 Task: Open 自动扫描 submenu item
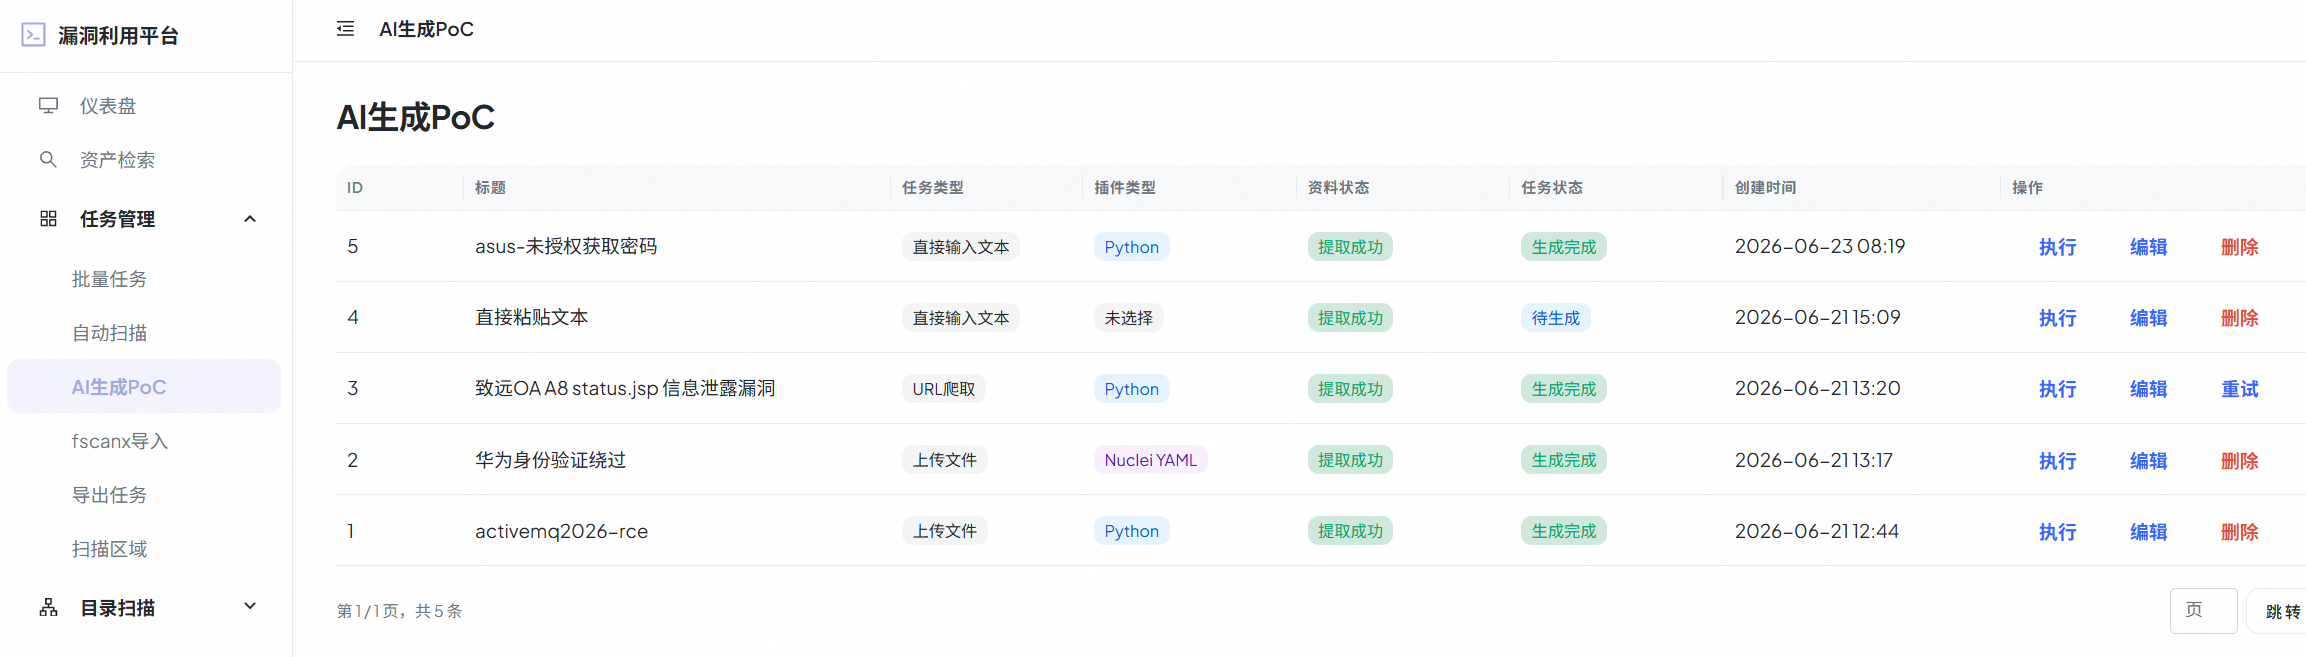(x=109, y=333)
